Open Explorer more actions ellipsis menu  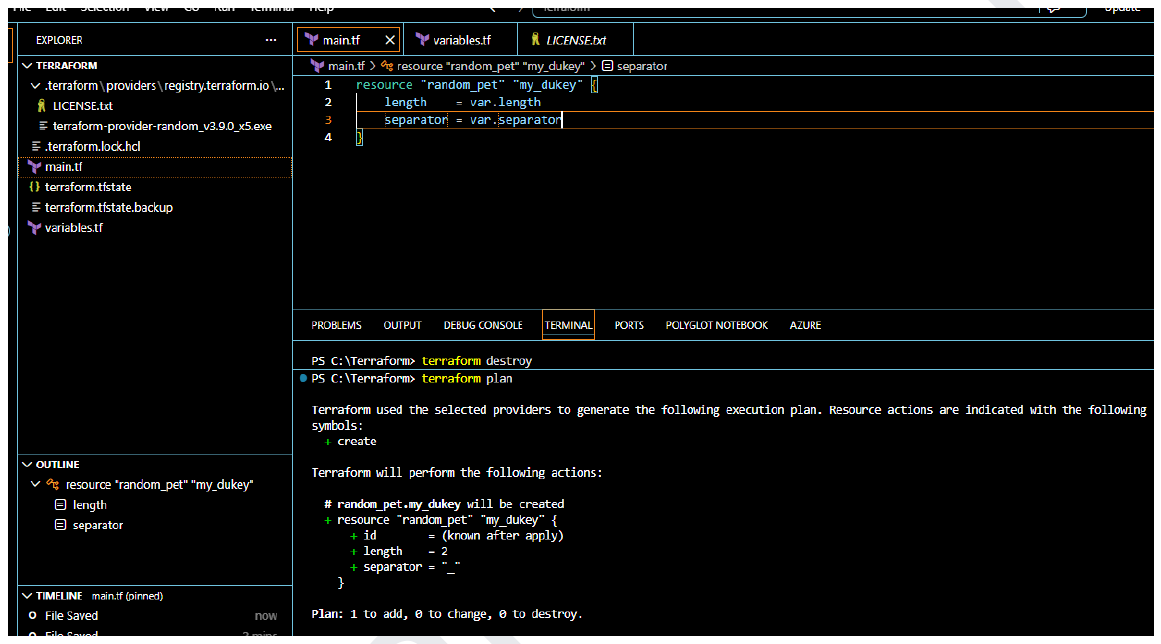coord(271,40)
